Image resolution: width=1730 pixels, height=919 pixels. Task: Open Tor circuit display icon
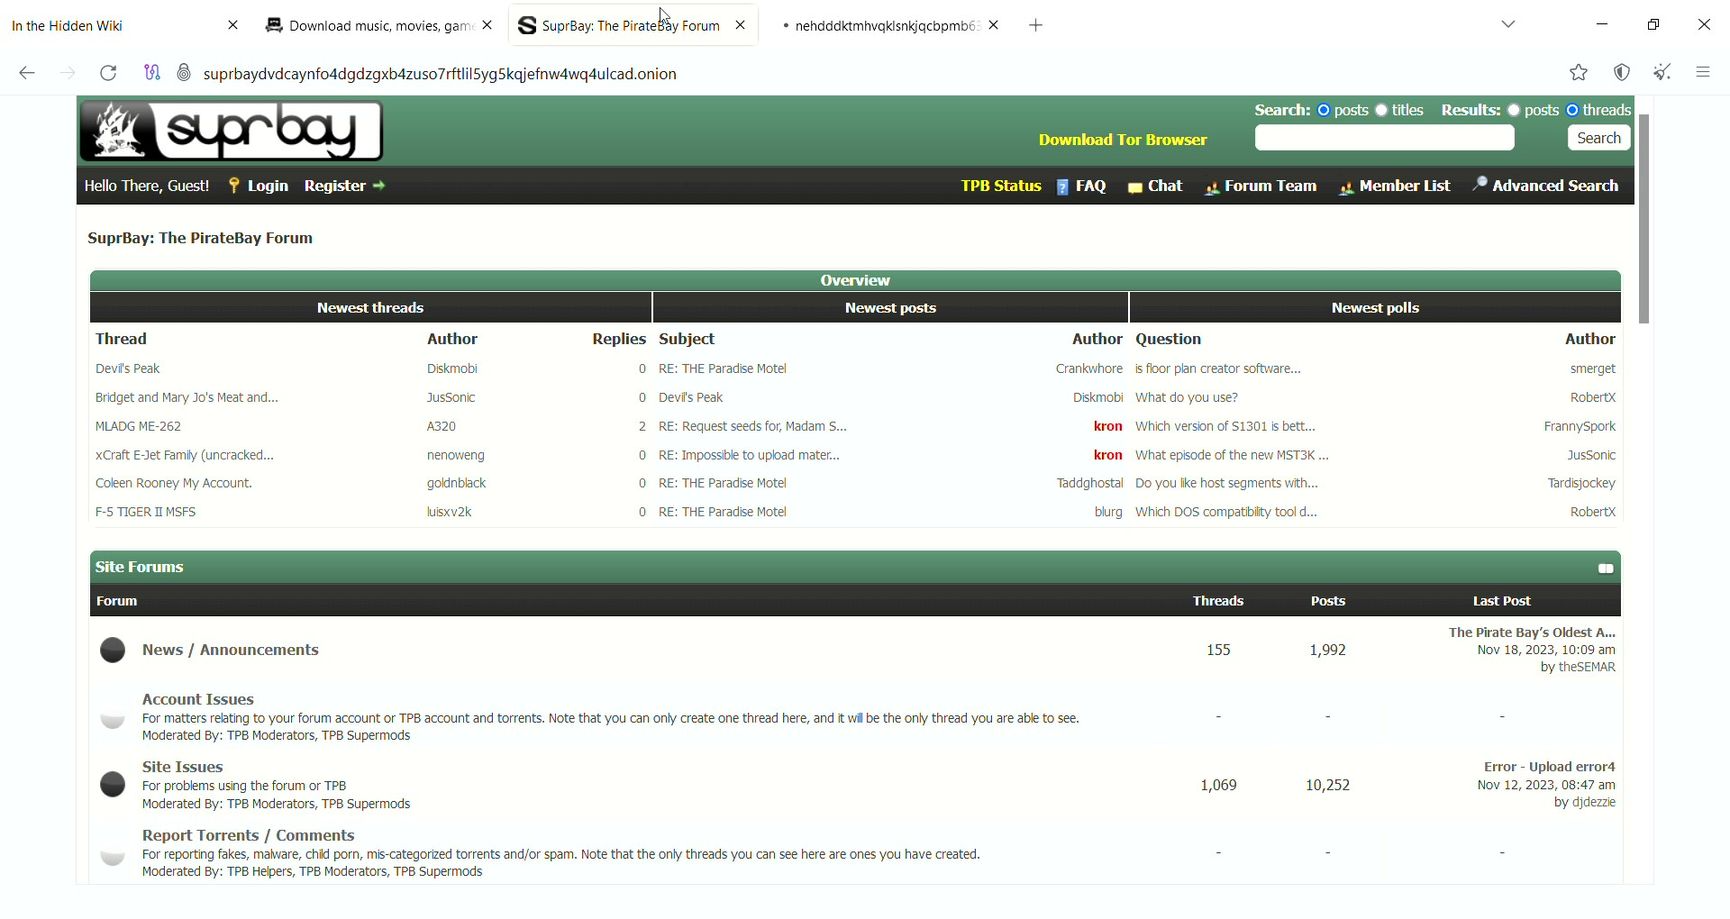[x=152, y=73]
